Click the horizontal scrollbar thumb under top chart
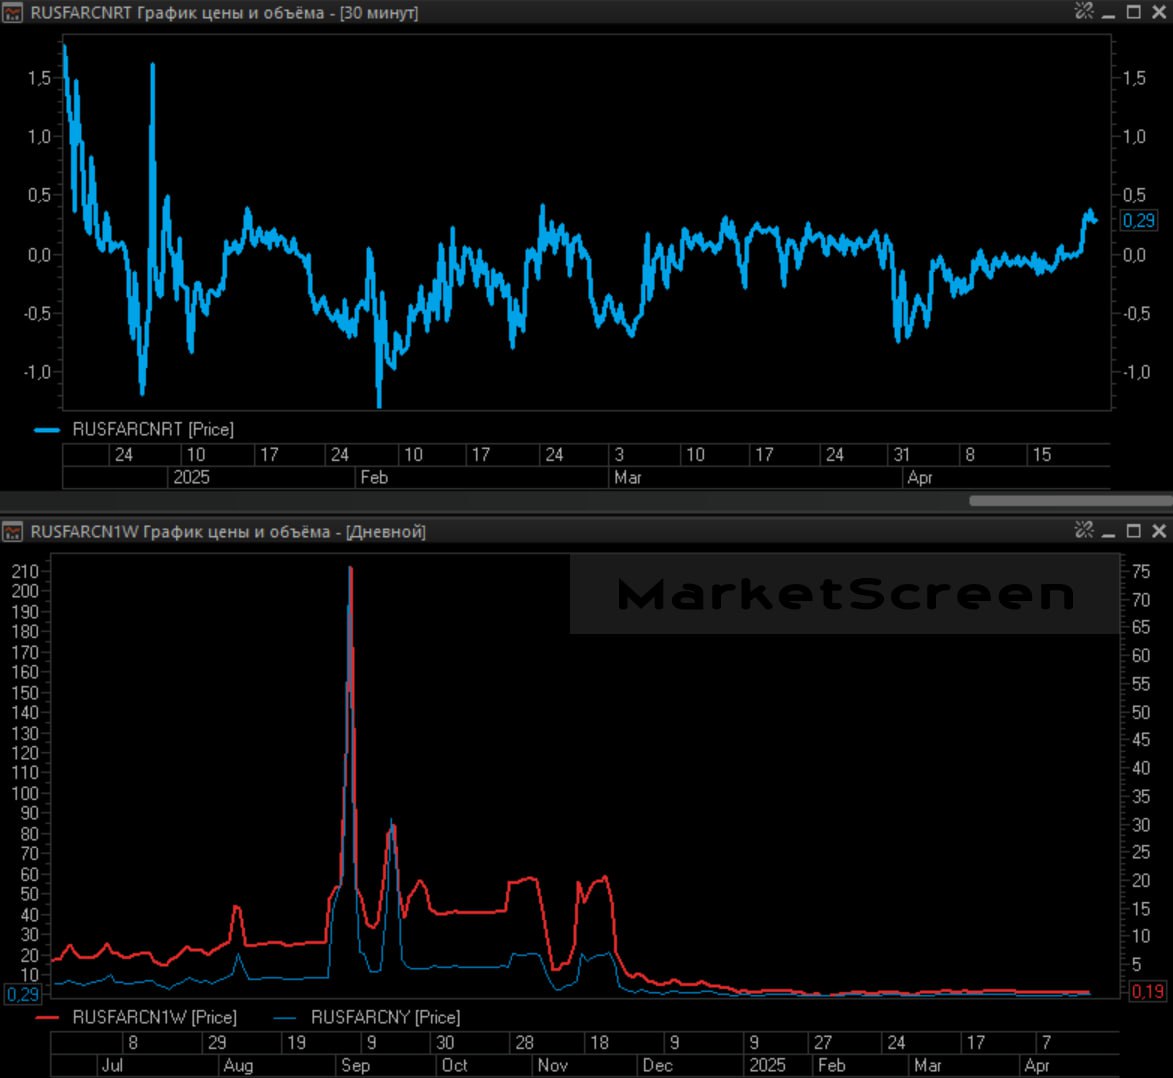Screen dimensions: 1173x1078 point(1071,500)
